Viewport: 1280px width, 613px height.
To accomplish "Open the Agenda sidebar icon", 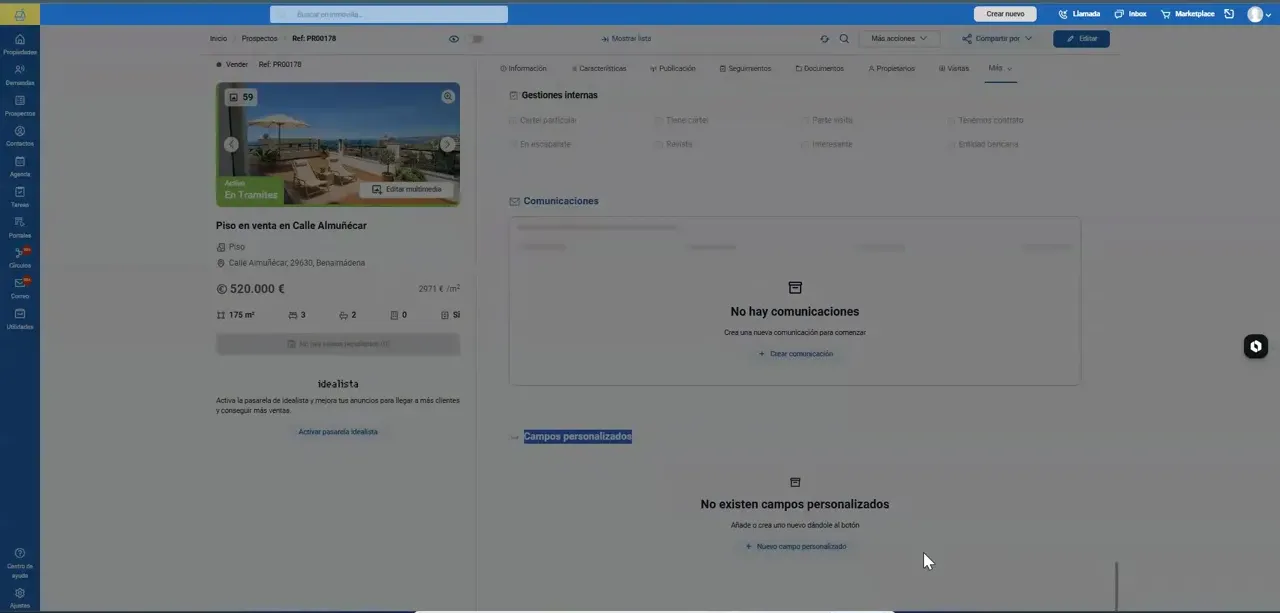I will [x=20, y=166].
